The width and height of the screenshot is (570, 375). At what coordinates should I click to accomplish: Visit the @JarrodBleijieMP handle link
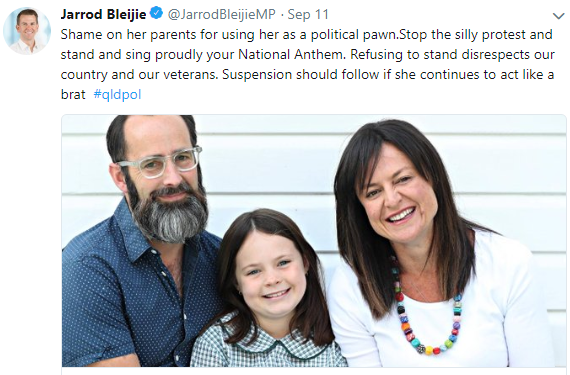click(221, 14)
